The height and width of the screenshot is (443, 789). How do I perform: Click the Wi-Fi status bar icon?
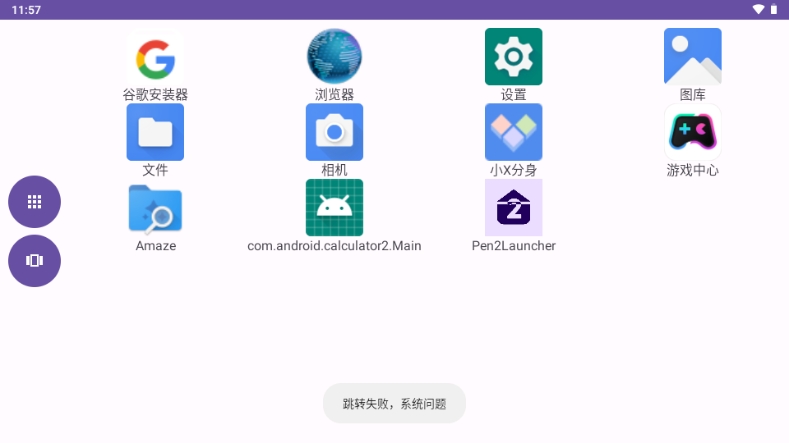[x=758, y=9]
